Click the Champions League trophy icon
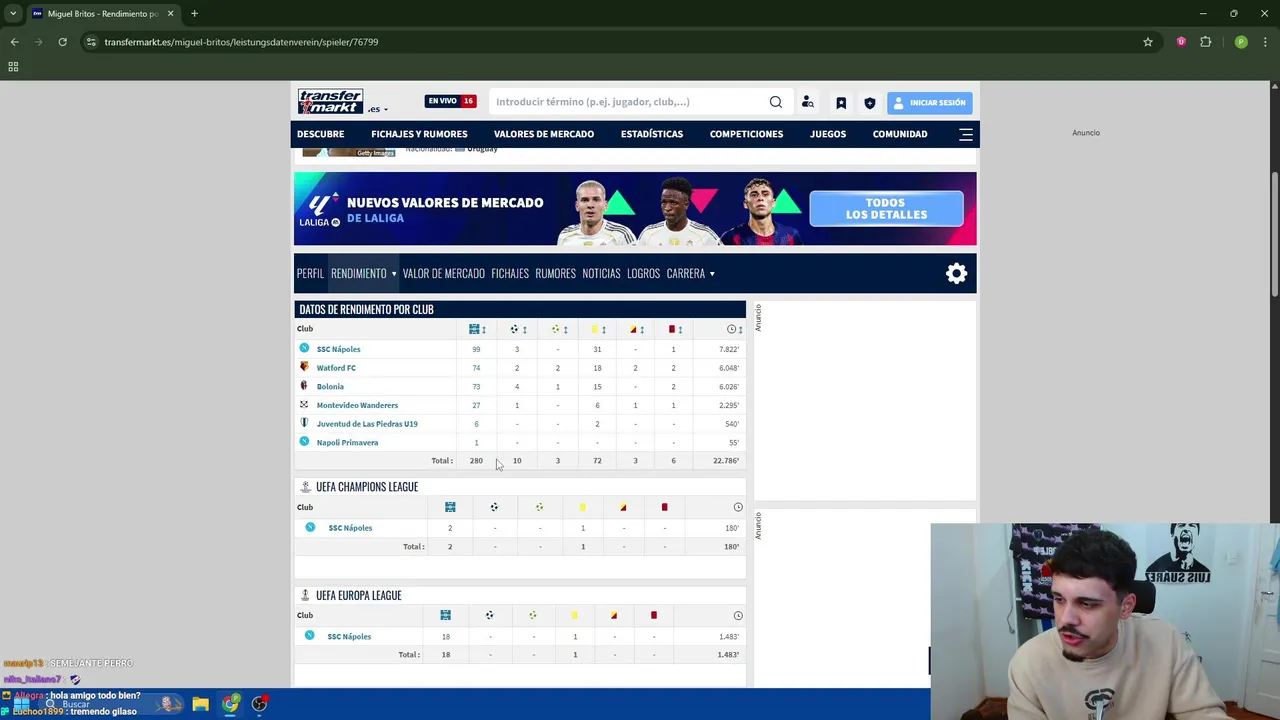Image resolution: width=1280 pixels, height=720 pixels. (x=306, y=487)
